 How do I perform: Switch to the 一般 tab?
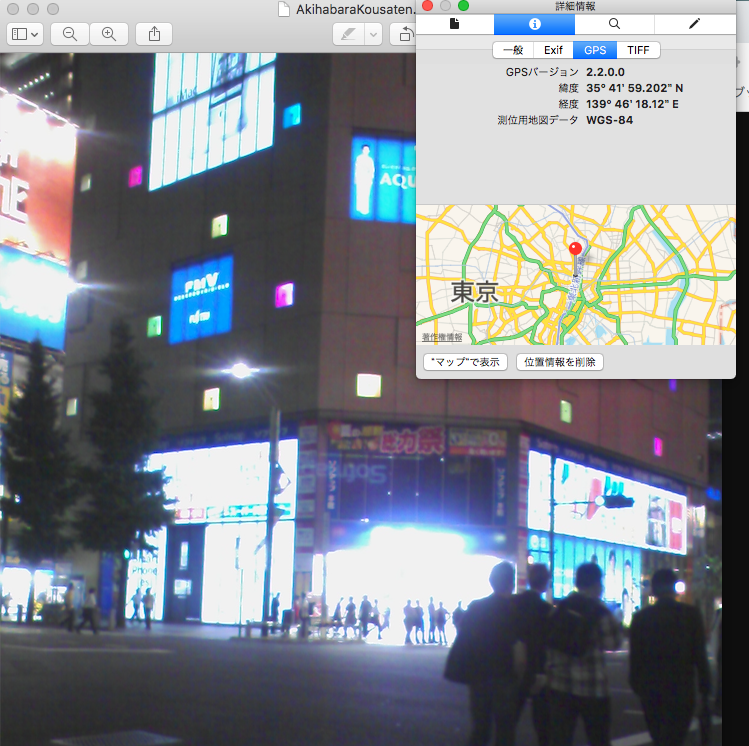pos(513,50)
